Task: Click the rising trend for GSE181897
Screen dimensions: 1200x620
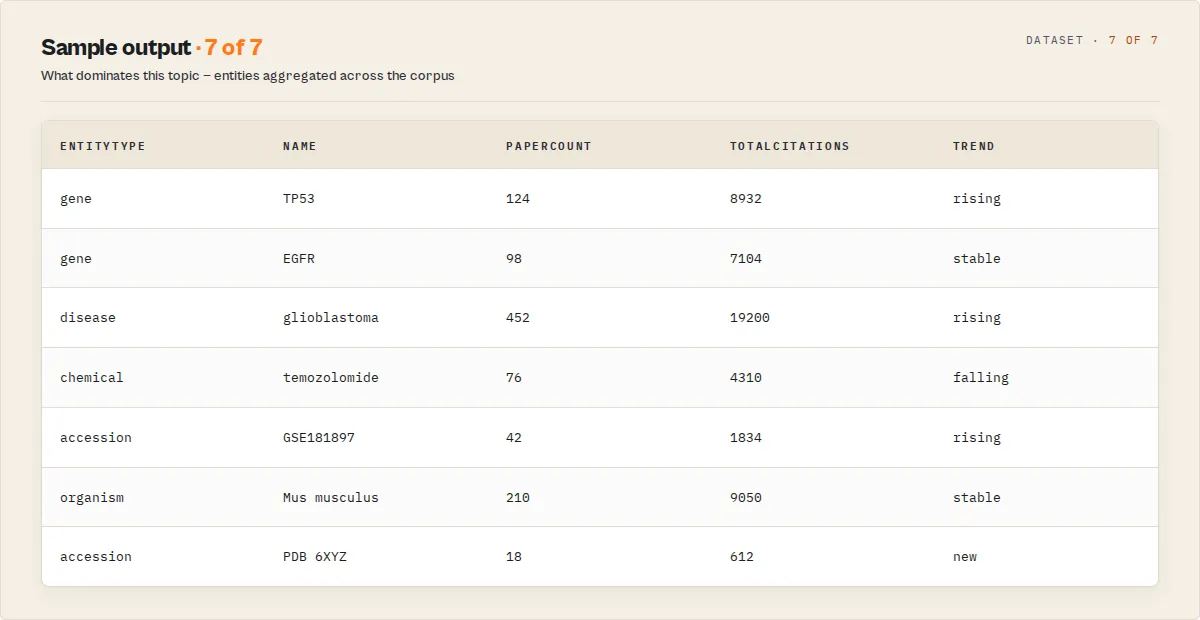Action: coord(977,438)
